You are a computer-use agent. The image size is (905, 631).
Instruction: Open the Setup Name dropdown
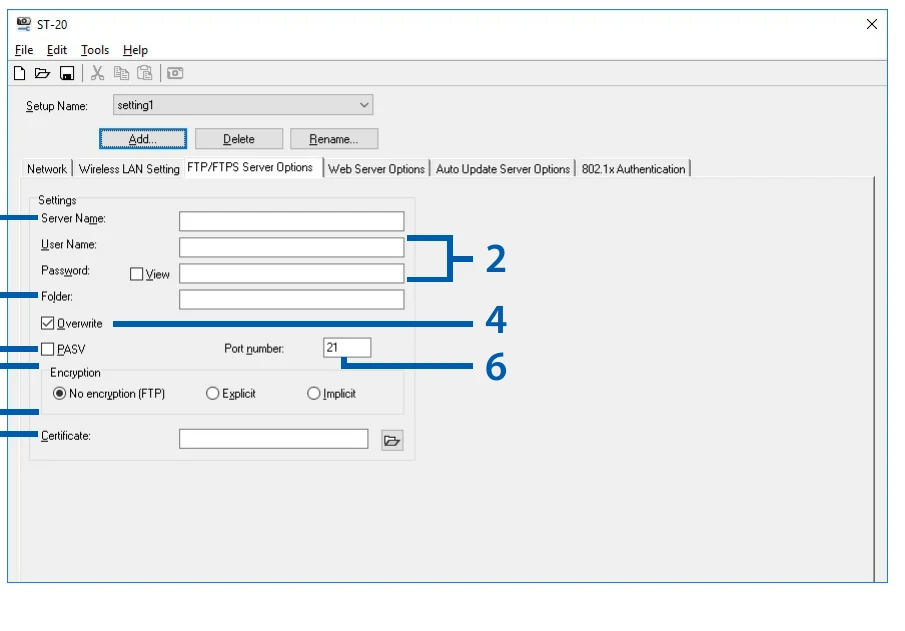click(243, 105)
